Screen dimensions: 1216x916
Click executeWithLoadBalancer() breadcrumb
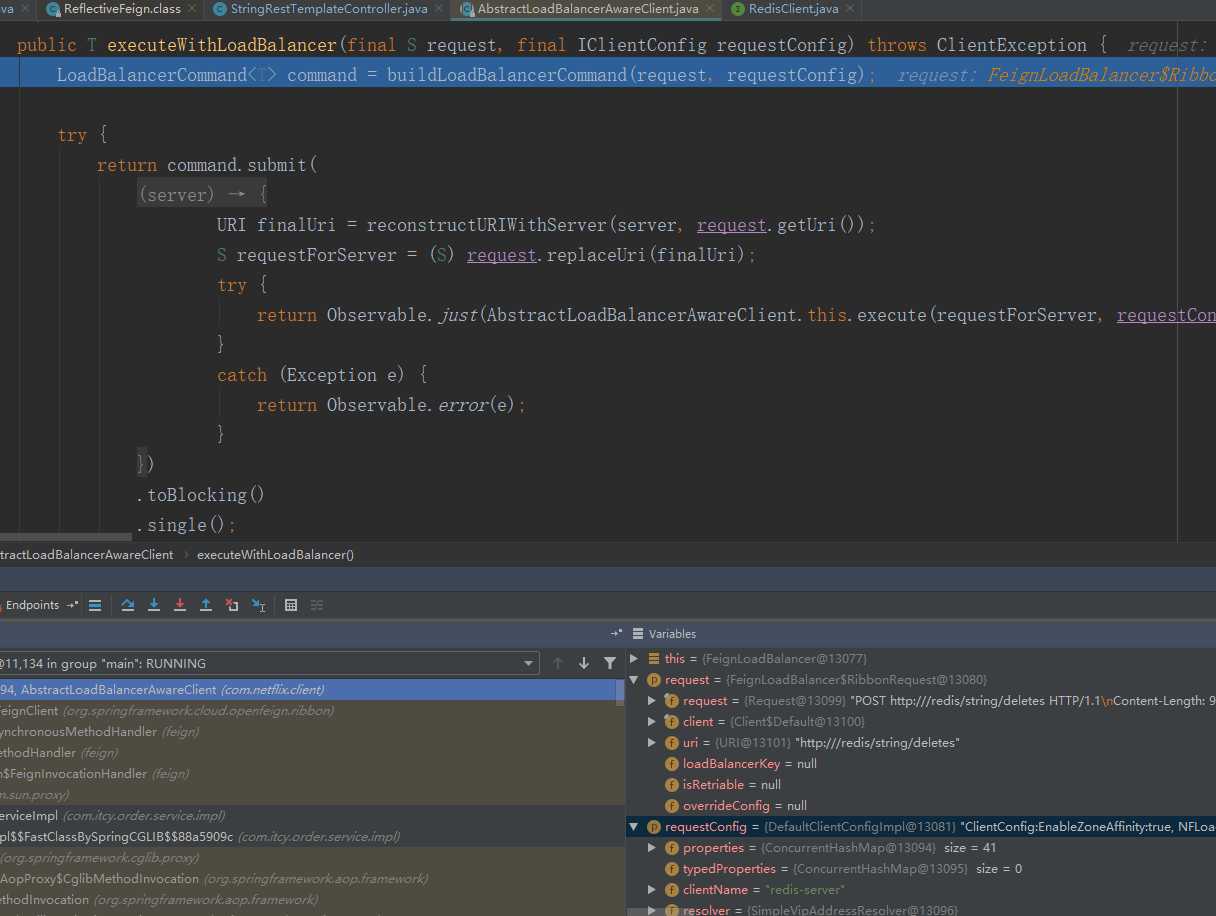275,554
